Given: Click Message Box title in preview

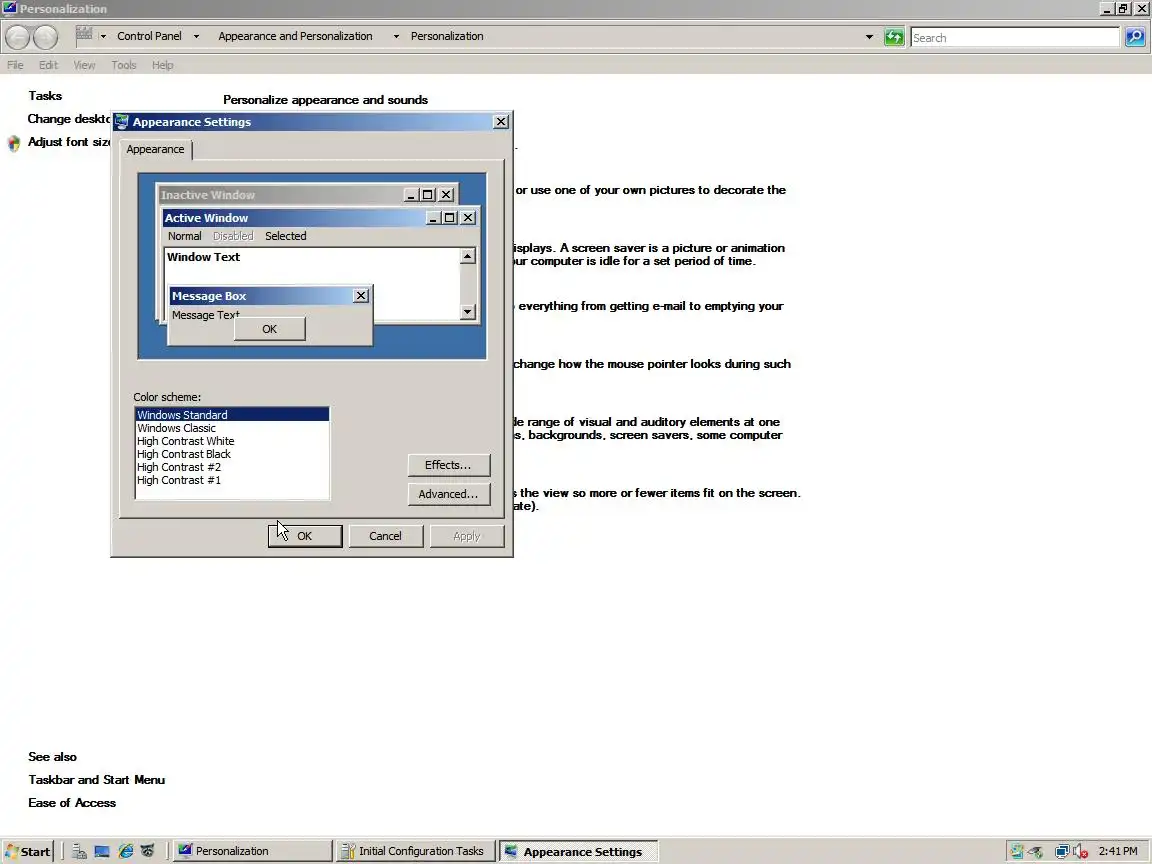Looking at the screenshot, I should tap(209, 296).
